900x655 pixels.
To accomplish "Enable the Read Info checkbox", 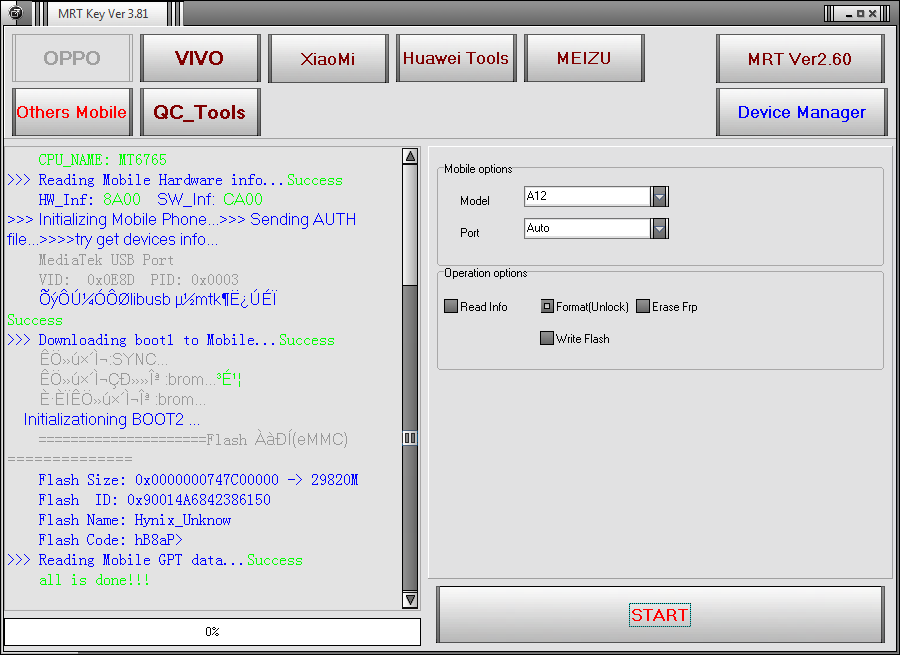I will [x=451, y=306].
